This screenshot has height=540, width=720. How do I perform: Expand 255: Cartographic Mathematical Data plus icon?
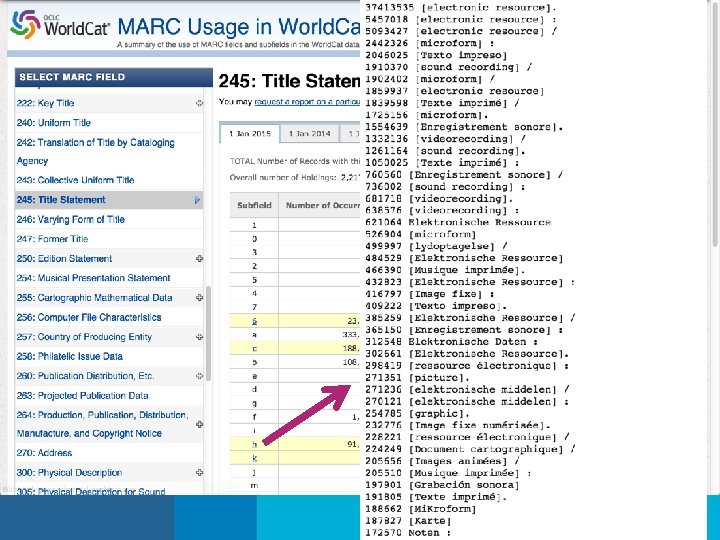(x=199, y=298)
